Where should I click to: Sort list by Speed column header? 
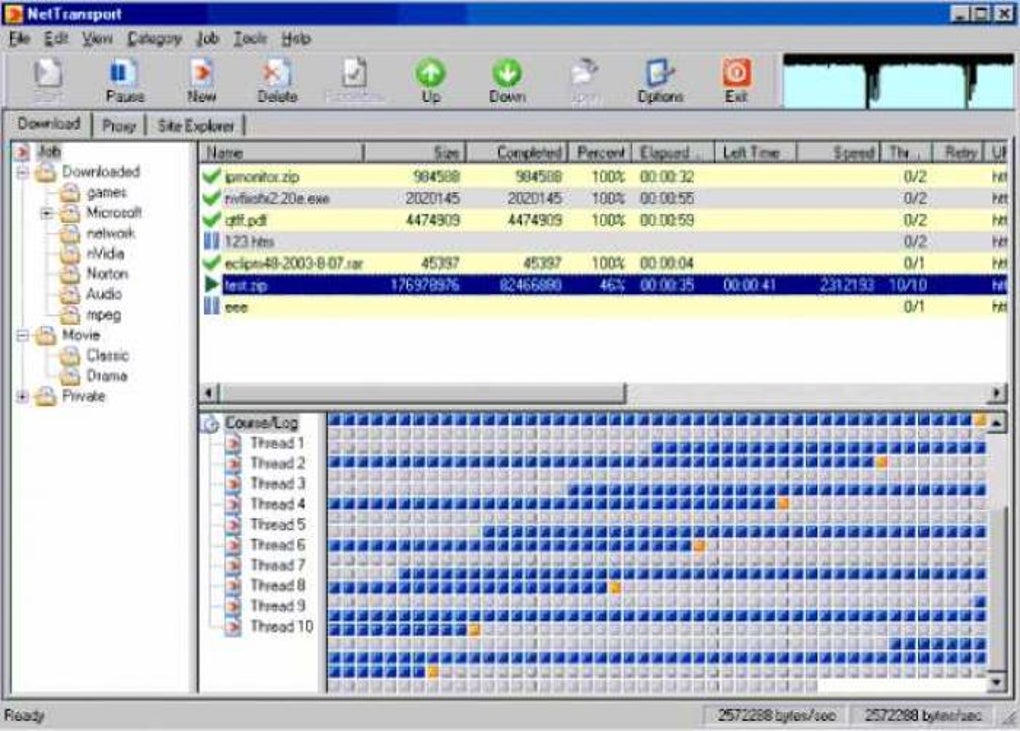839,153
